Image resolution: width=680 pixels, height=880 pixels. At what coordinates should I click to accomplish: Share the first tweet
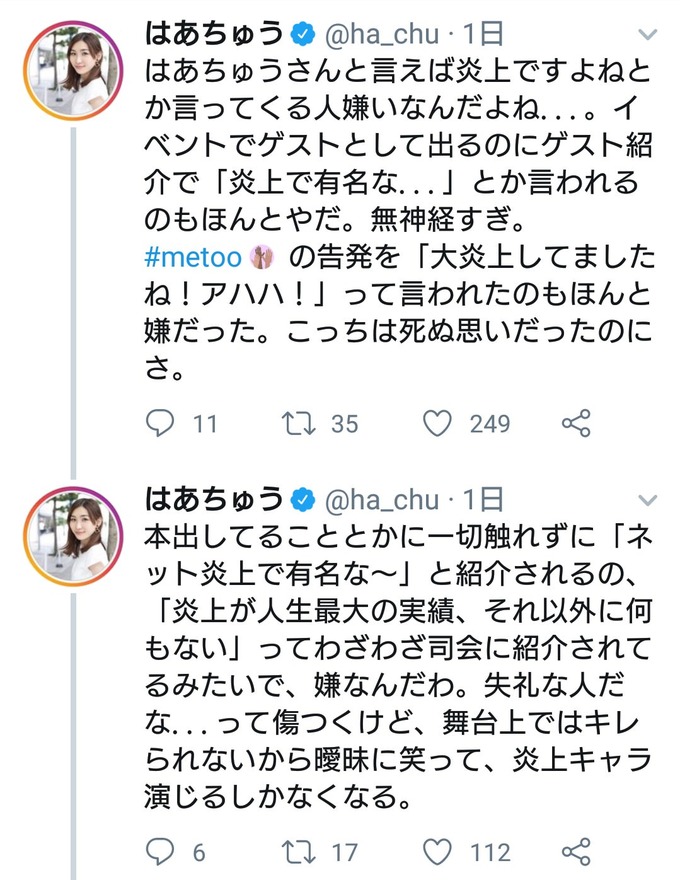tap(576, 424)
